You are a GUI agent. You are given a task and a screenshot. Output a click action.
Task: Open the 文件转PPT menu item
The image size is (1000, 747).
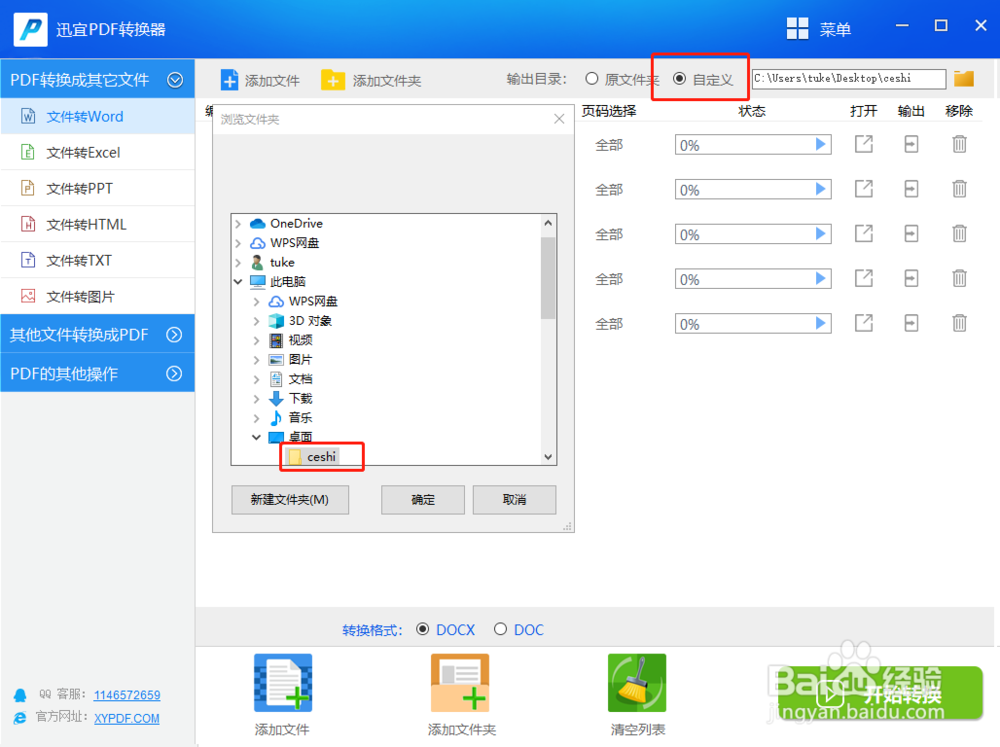[98, 188]
